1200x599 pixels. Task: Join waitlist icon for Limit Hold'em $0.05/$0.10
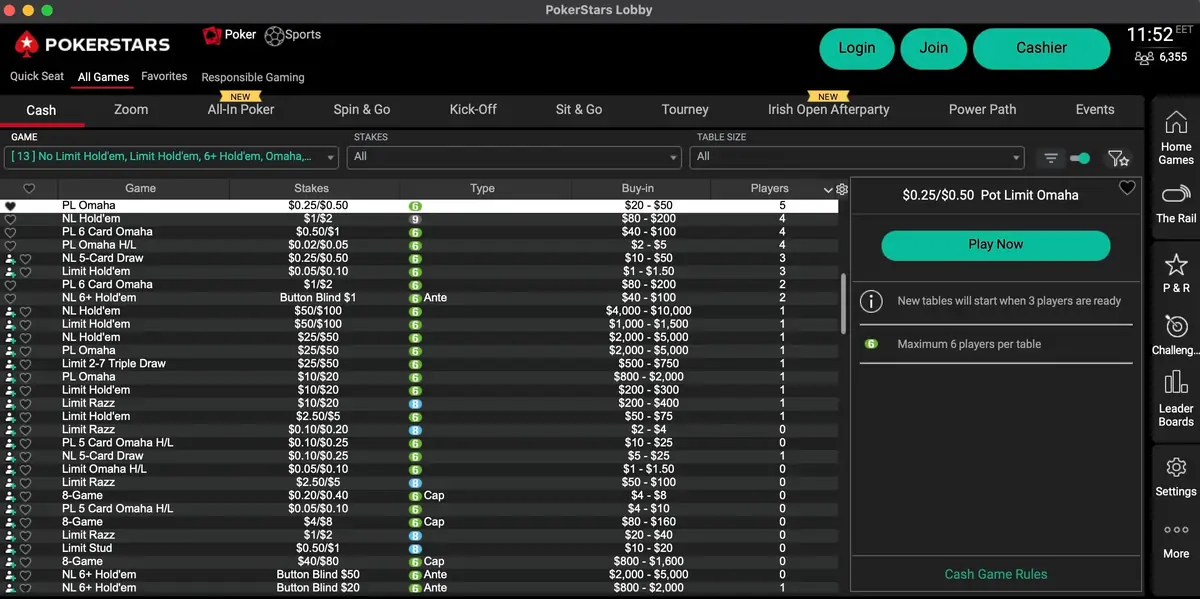10,271
